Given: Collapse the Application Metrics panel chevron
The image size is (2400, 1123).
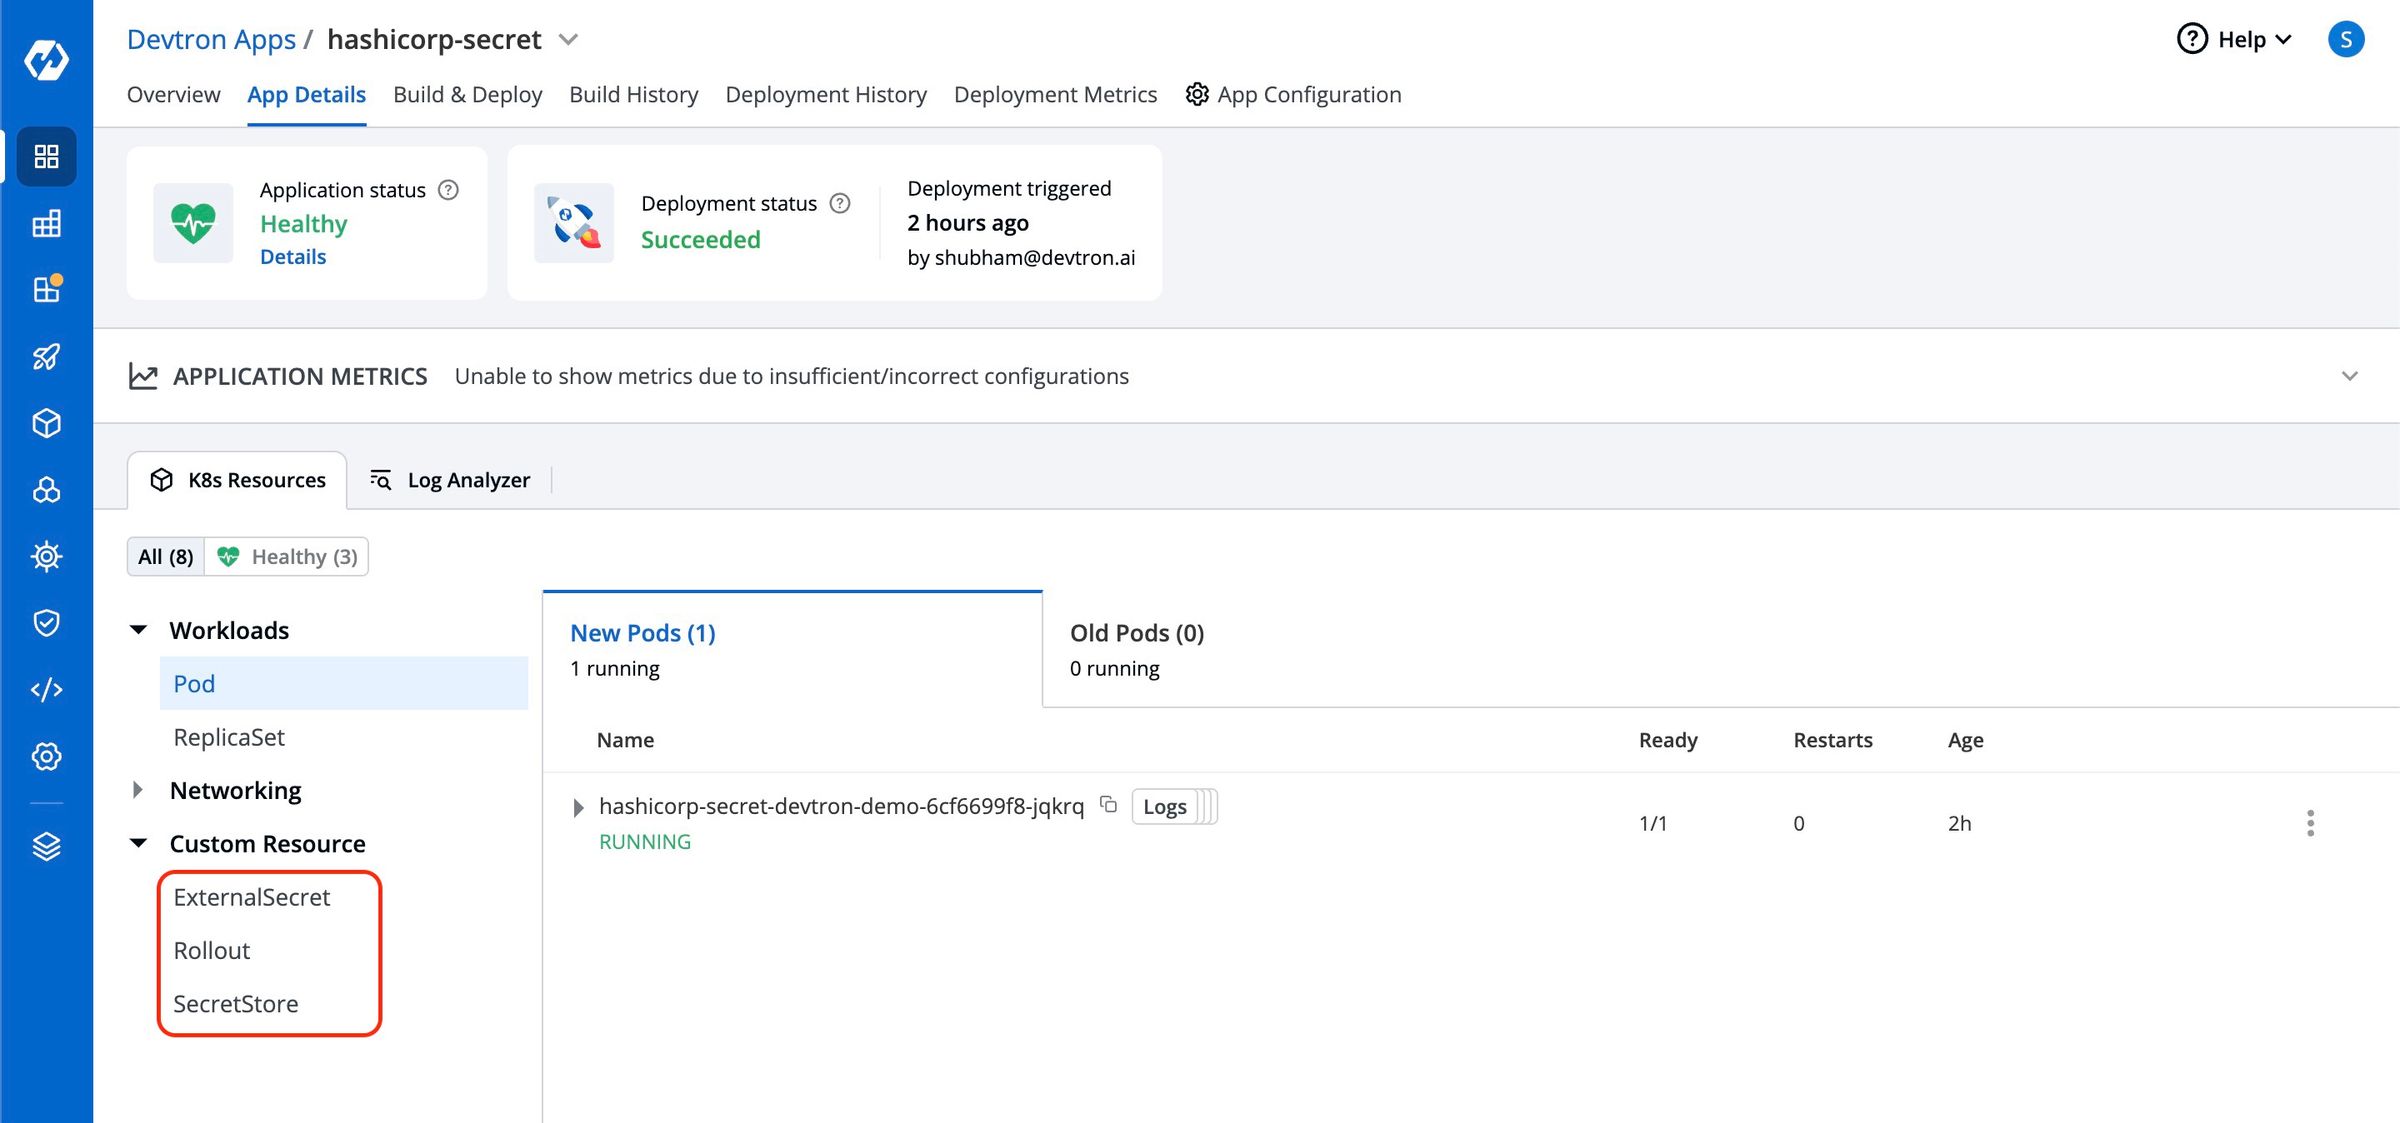Looking at the screenshot, I should point(2349,376).
